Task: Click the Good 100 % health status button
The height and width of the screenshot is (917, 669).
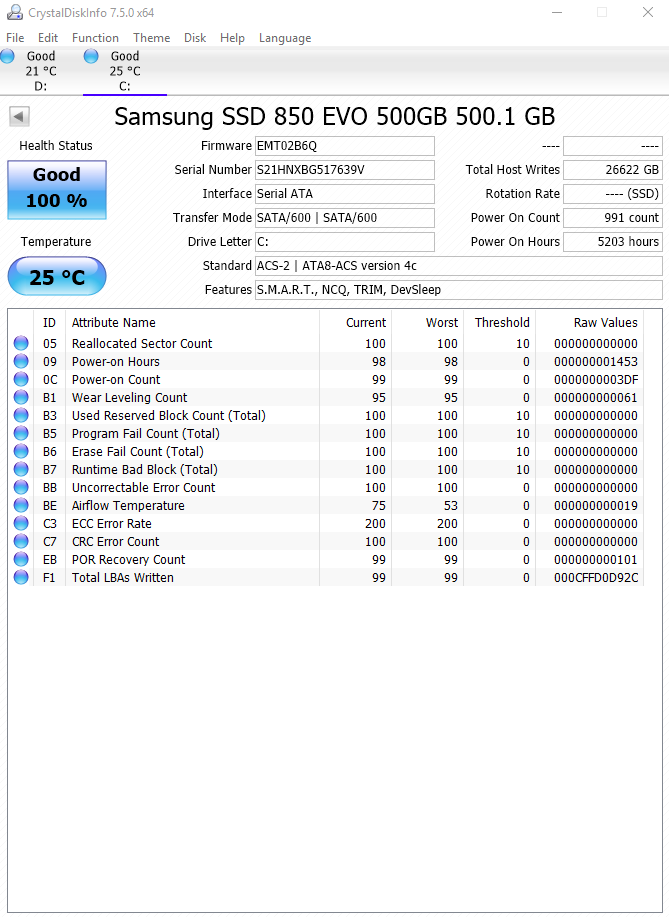Action: pyautogui.click(x=57, y=190)
